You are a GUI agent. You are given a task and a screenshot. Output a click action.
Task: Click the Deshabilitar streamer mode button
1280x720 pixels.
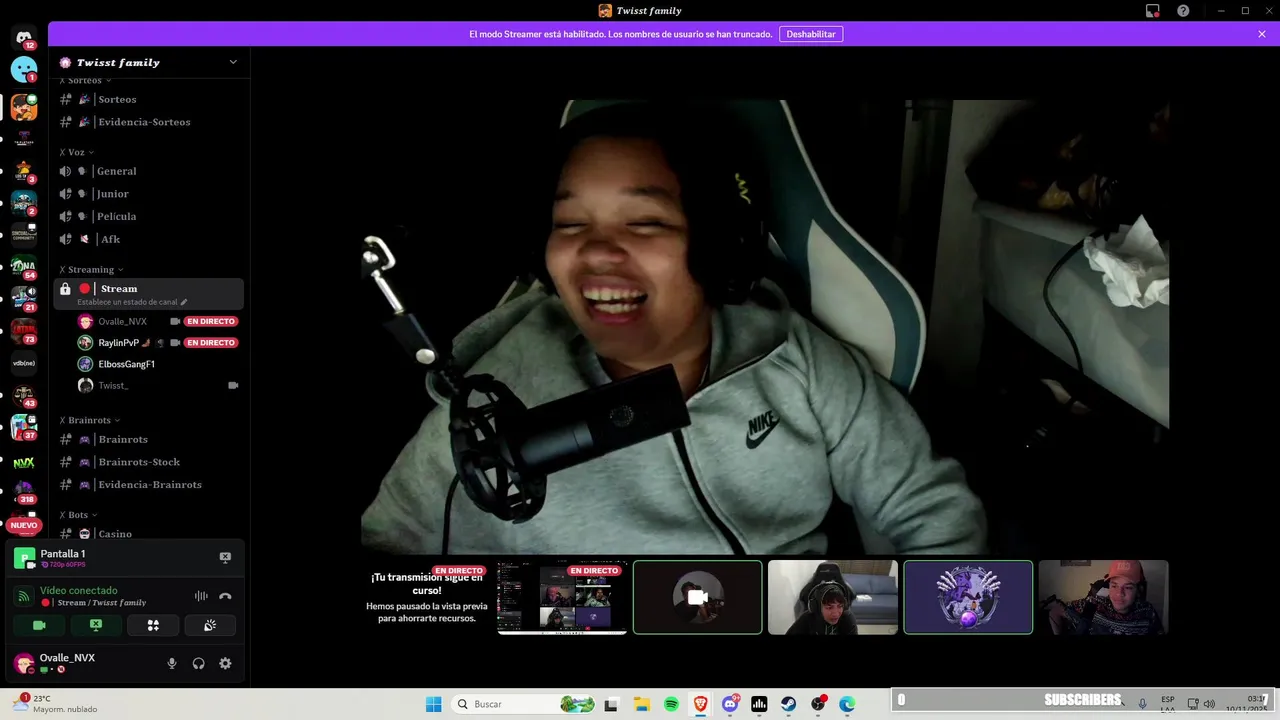[811, 34]
